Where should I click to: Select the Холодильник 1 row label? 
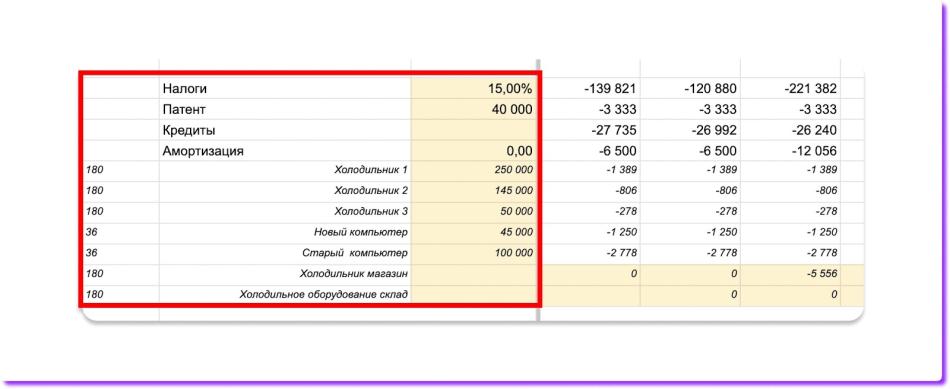pyautogui.click(x=285, y=171)
